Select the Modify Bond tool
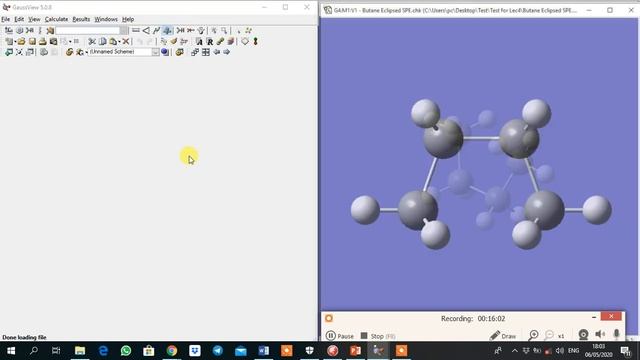Viewport: 640px width, 360px height. (136, 30)
